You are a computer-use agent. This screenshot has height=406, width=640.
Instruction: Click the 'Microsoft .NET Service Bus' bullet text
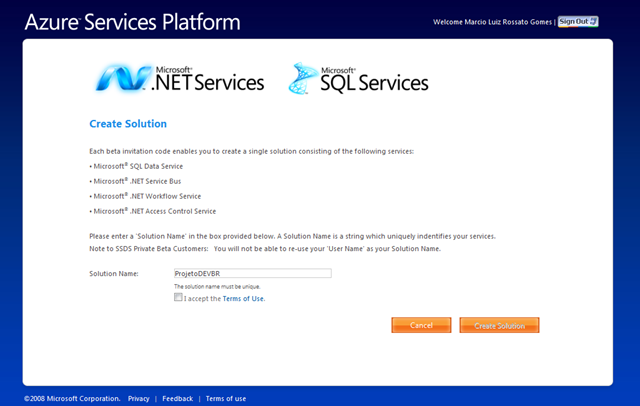(x=137, y=181)
